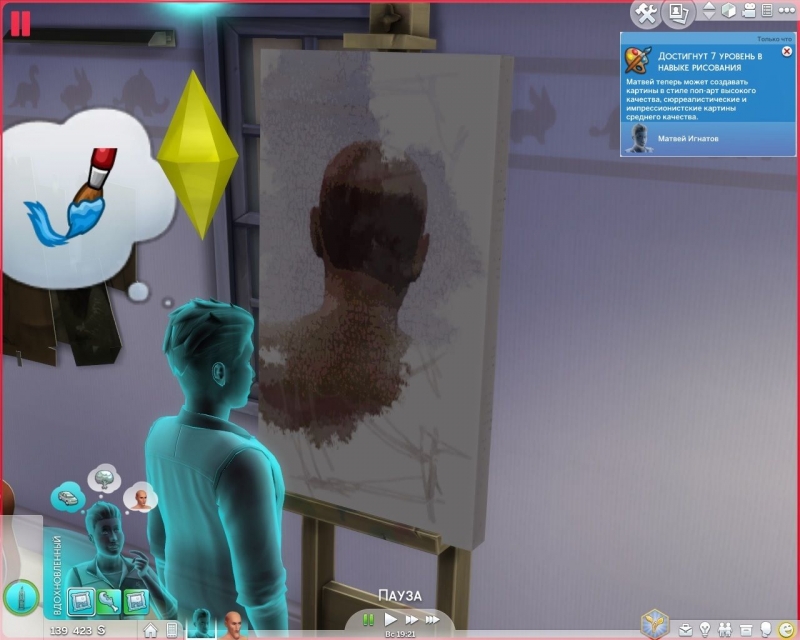Open the Inventory panel box icon
Screen dimensions: 800x640
[x=746, y=630]
